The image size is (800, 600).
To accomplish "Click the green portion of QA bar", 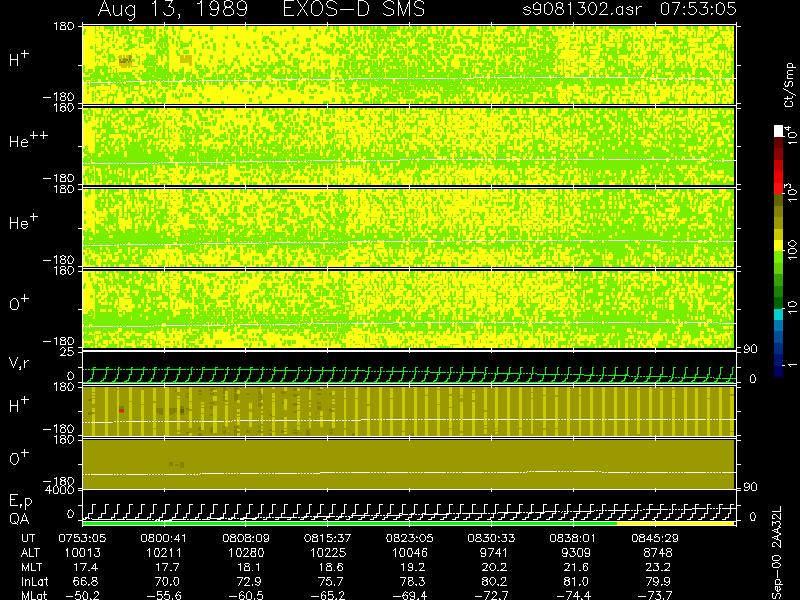I will coord(349,523).
